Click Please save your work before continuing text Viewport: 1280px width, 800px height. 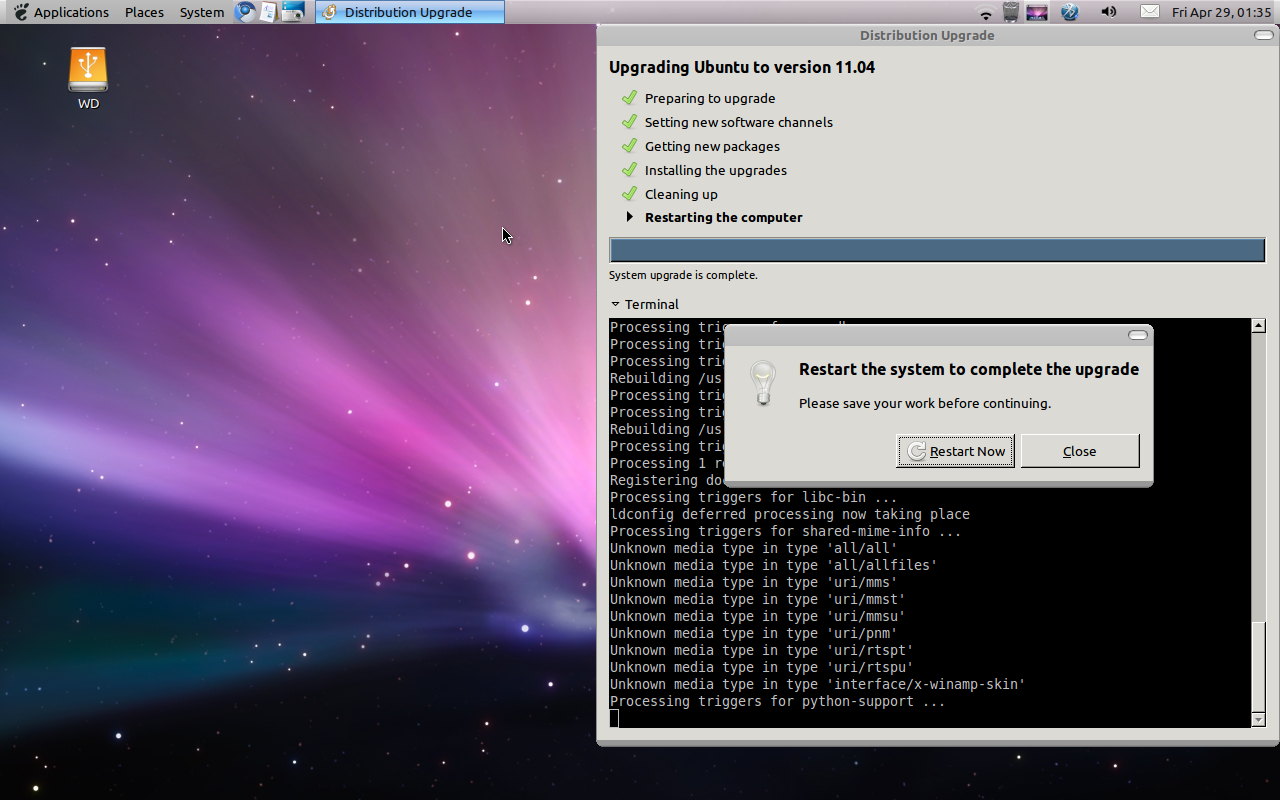(925, 403)
